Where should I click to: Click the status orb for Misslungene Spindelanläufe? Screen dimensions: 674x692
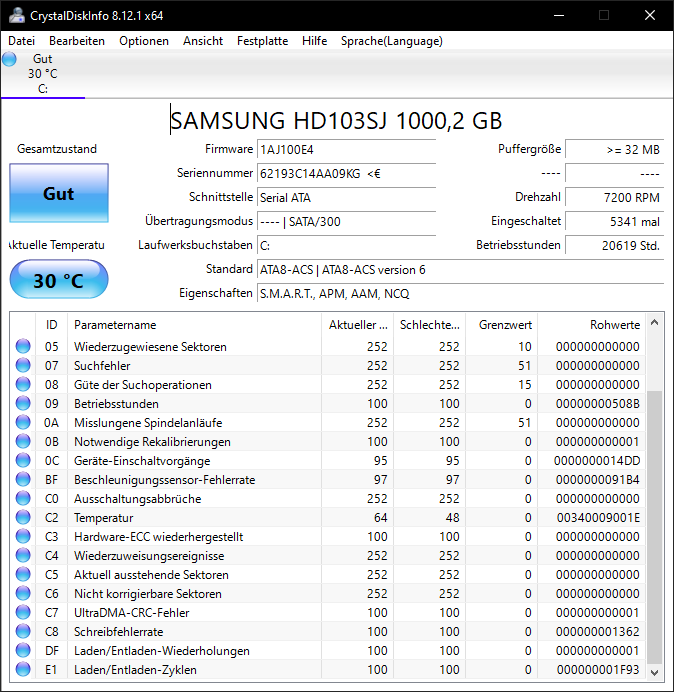click(23, 422)
